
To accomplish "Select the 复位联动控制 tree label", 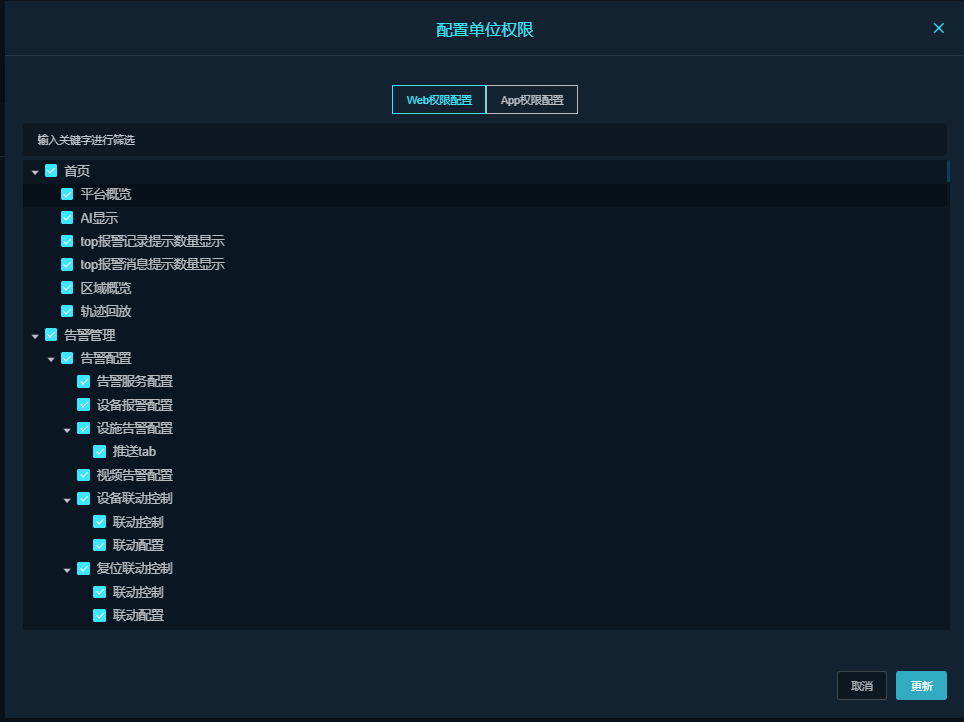I will (135, 568).
